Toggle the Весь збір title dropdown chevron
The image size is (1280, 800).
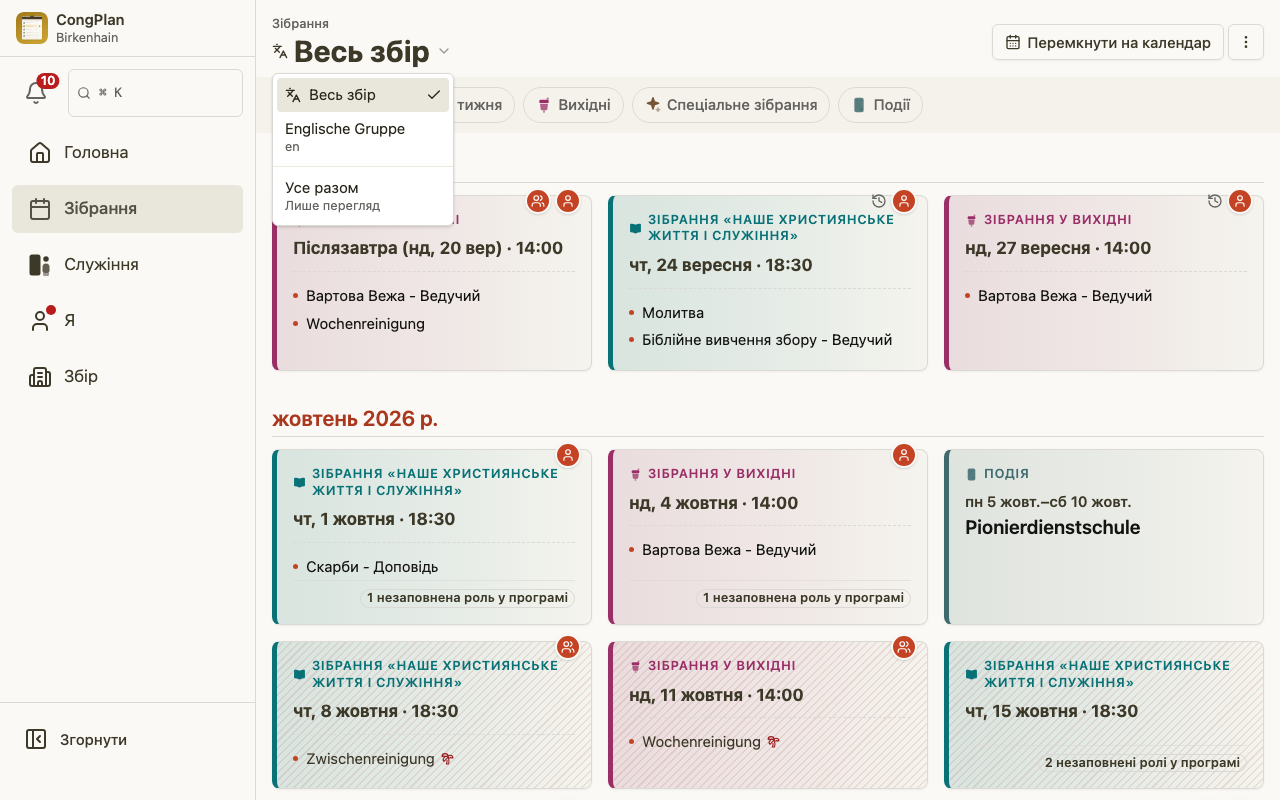coord(444,51)
